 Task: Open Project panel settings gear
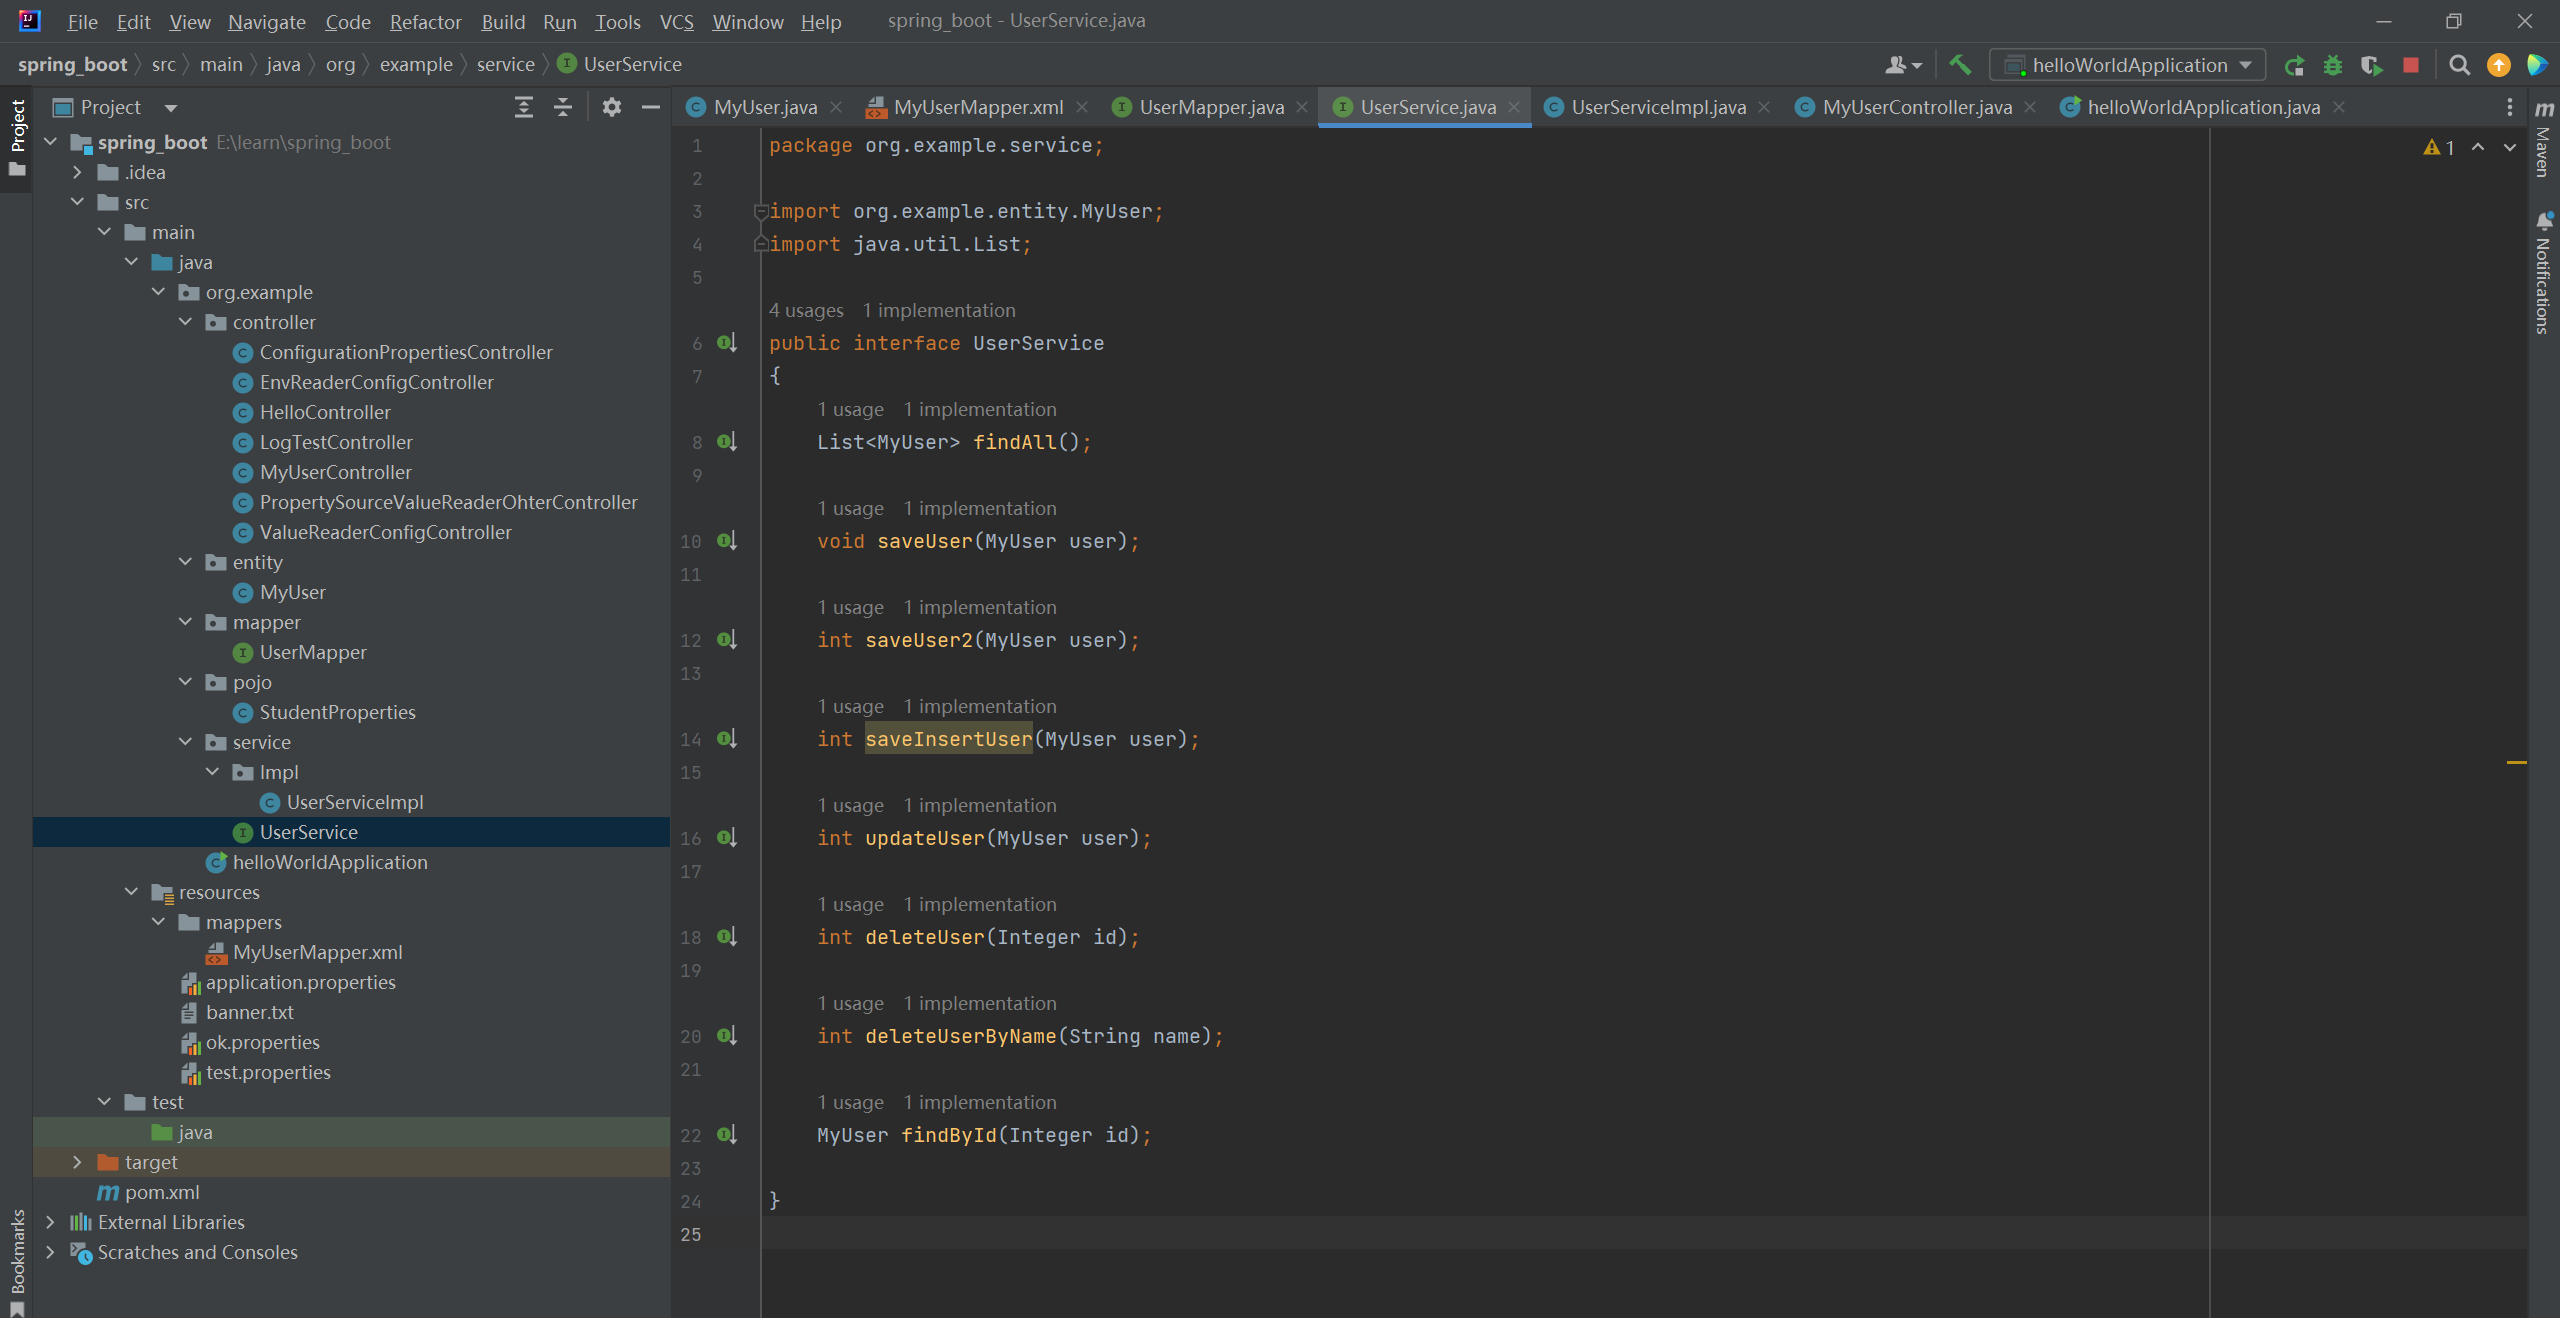612,107
